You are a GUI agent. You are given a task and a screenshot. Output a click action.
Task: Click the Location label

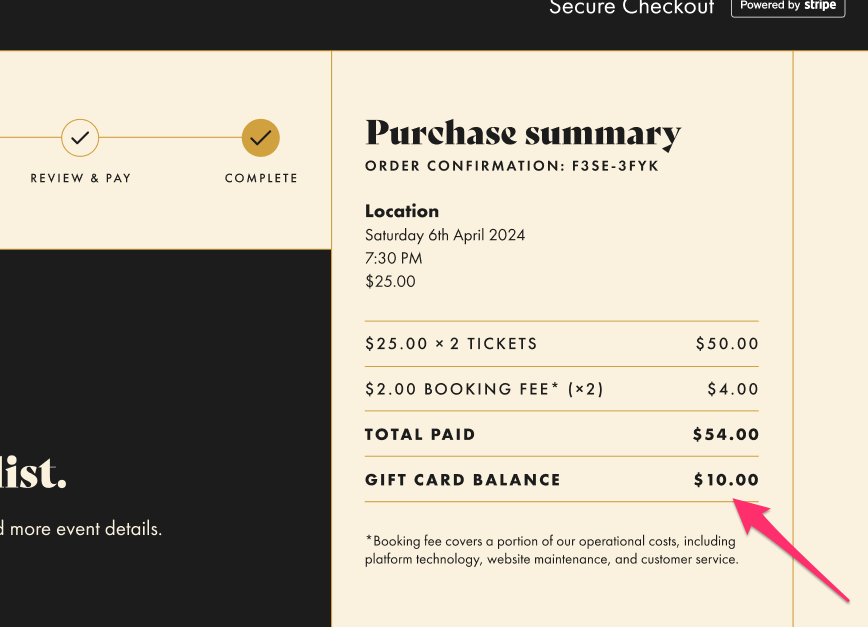[402, 211]
